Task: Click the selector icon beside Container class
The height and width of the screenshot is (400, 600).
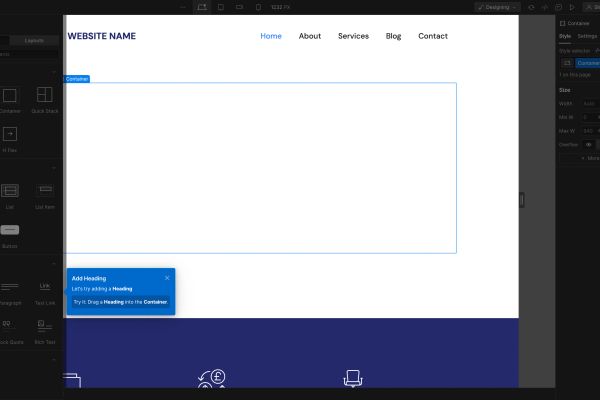Action: (x=567, y=63)
